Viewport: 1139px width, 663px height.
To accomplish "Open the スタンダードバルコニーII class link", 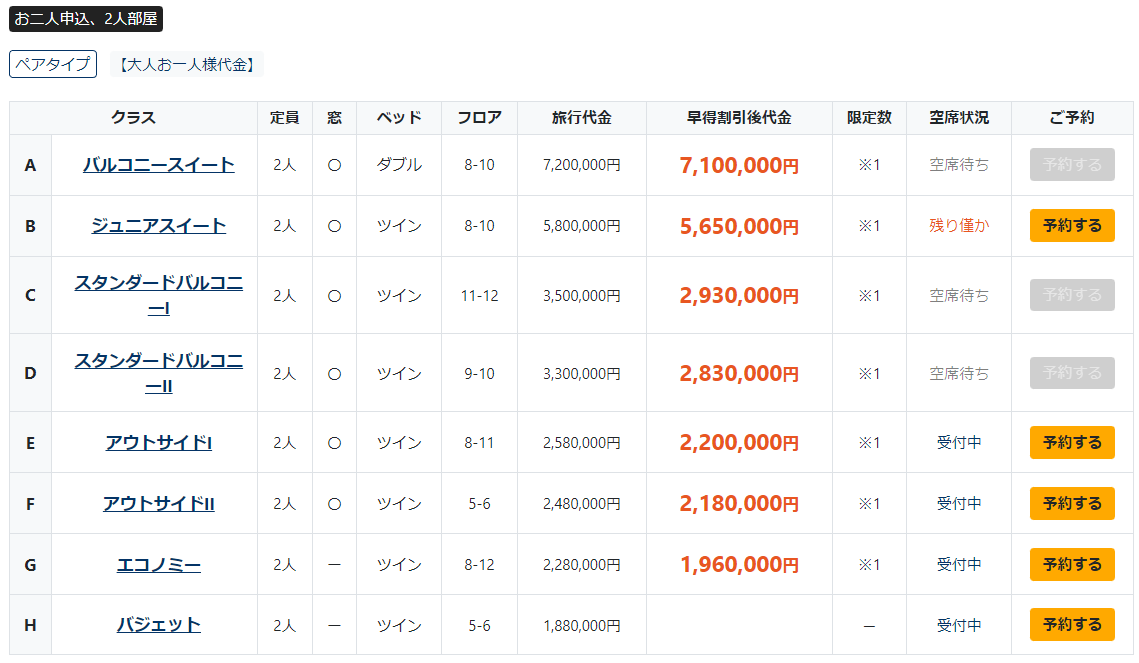I will pos(158,373).
